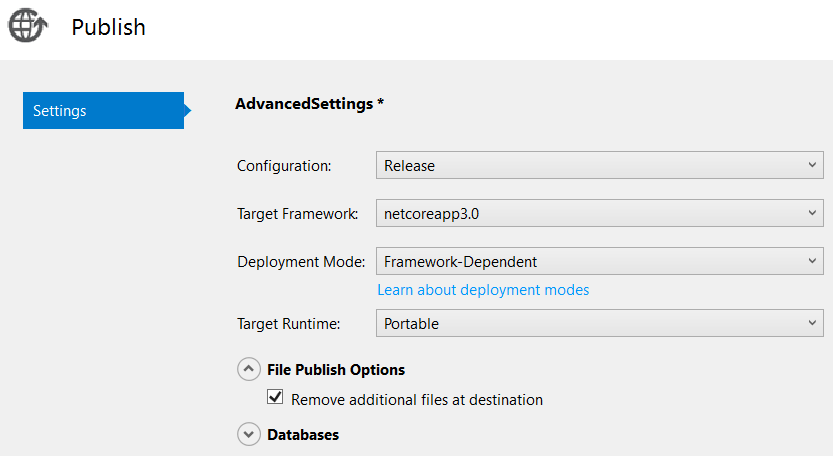Viewport: 833px width, 456px height.
Task: Open the Portable Target Runtime combo box
Action: pos(590,323)
